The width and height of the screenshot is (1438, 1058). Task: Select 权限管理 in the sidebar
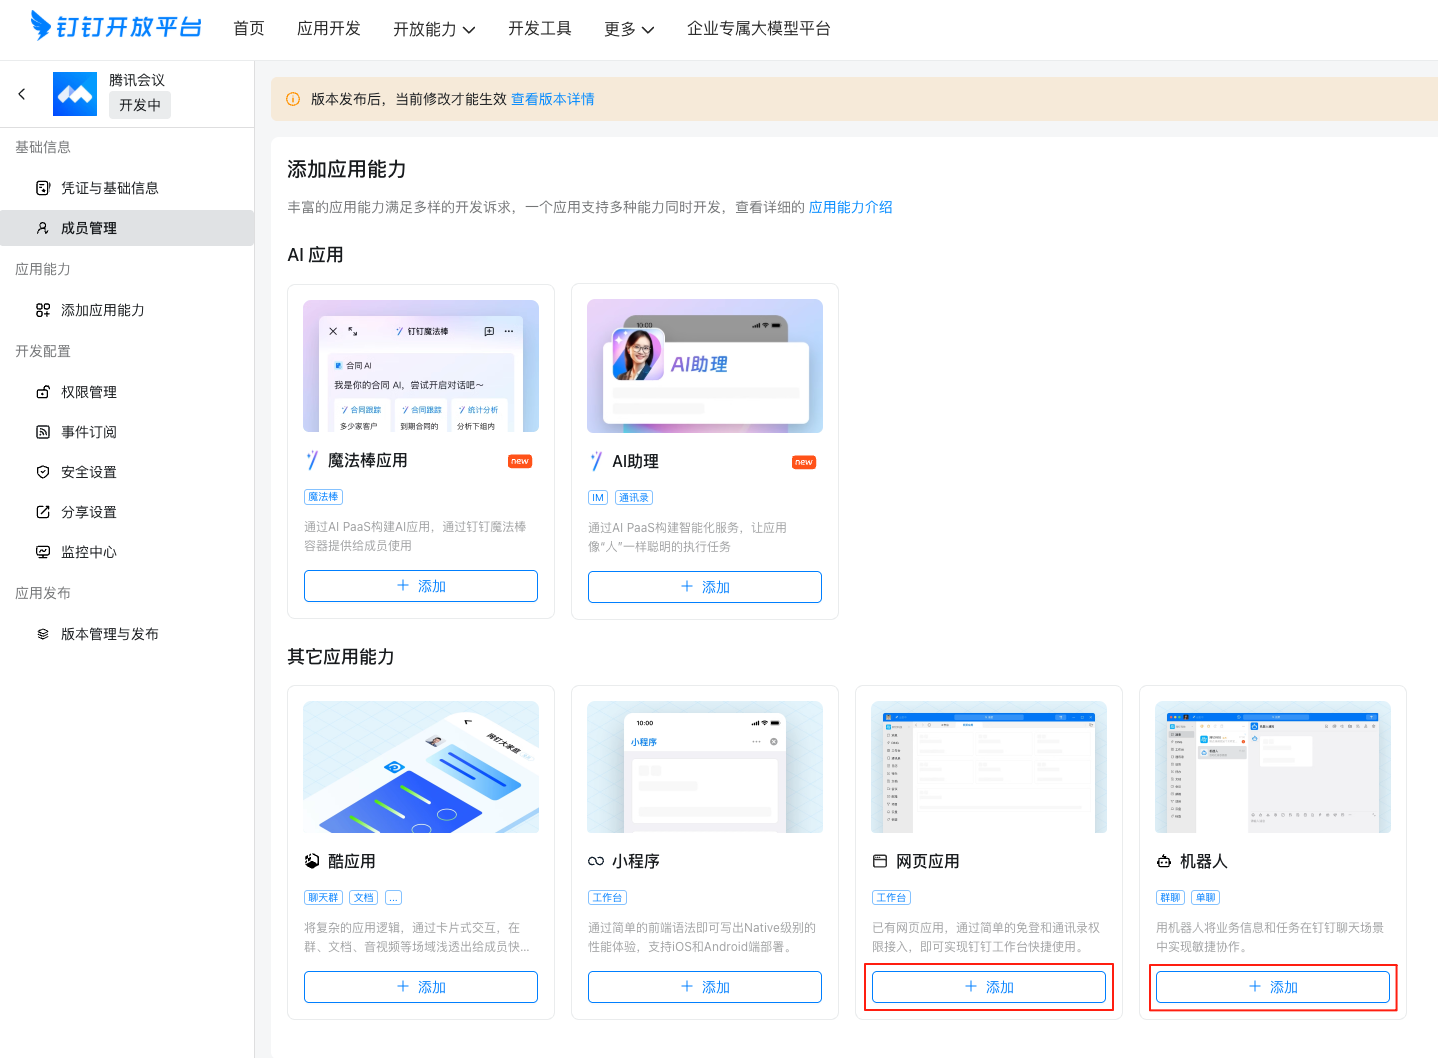click(127, 392)
